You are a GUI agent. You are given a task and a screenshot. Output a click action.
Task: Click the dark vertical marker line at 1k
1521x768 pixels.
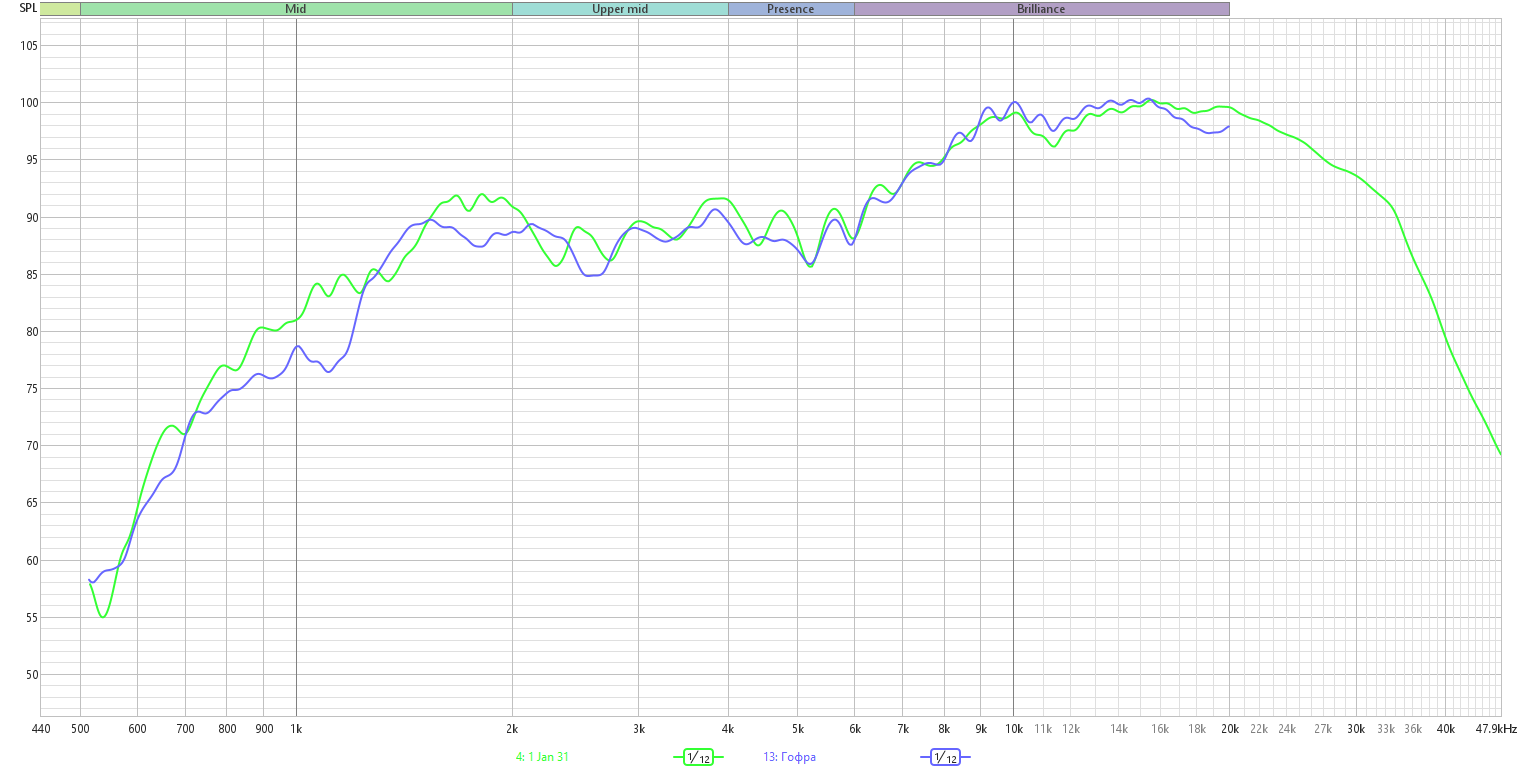[x=296, y=365]
